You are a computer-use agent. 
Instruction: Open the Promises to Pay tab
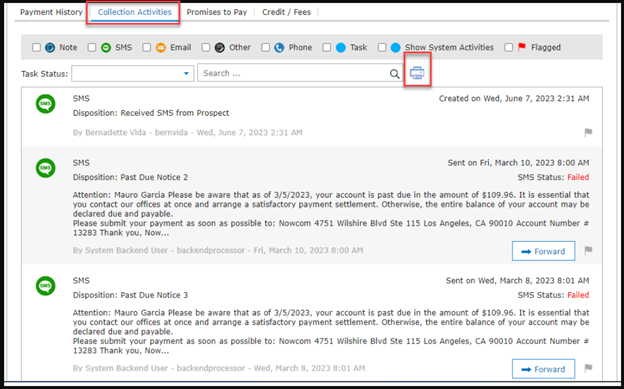pos(217,12)
